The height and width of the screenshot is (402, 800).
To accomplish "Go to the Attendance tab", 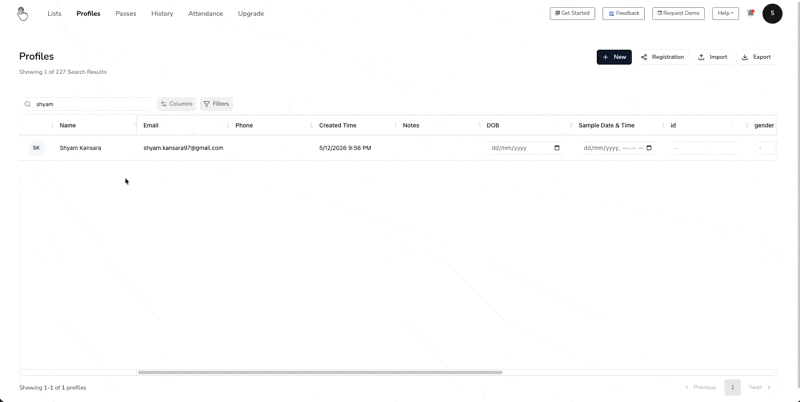I will point(206,14).
